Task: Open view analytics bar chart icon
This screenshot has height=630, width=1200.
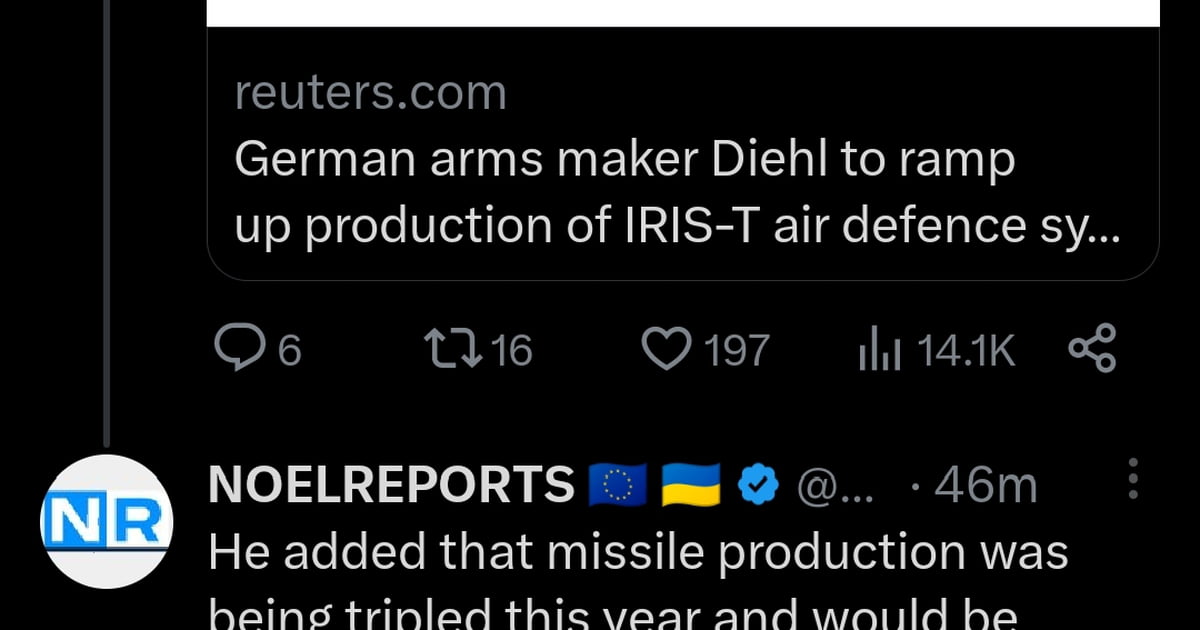Action: click(880, 350)
